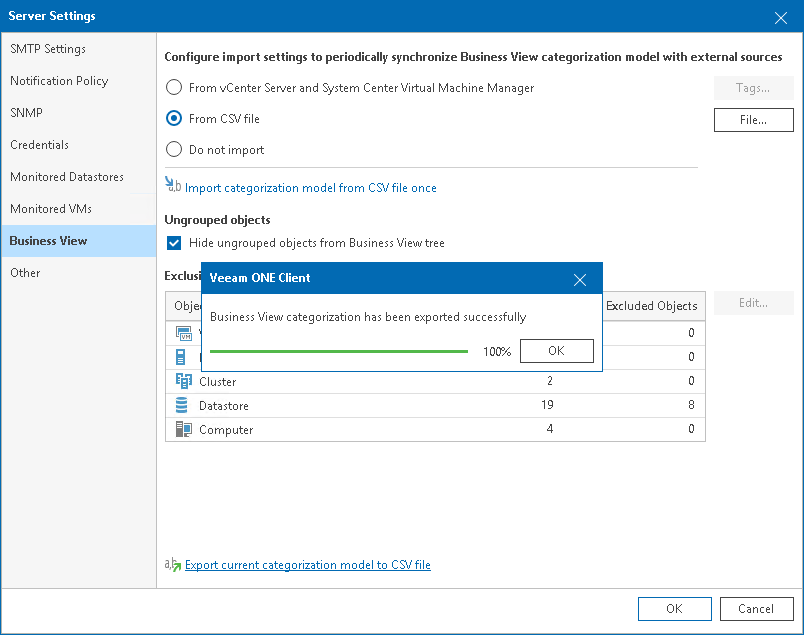Go to the Notification Policy section

pyautogui.click(x=59, y=81)
